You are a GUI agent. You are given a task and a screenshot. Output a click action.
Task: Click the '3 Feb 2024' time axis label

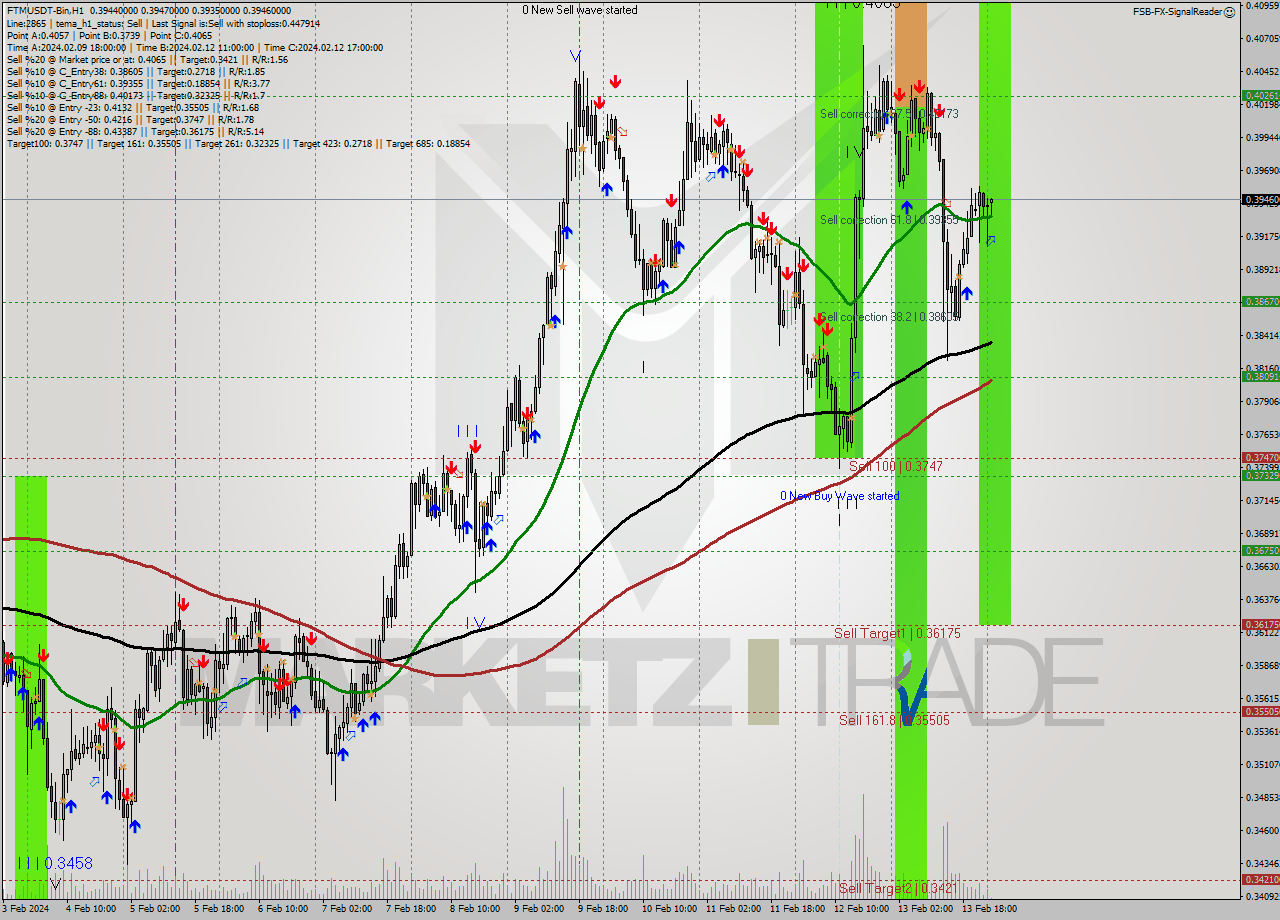tap(26, 909)
